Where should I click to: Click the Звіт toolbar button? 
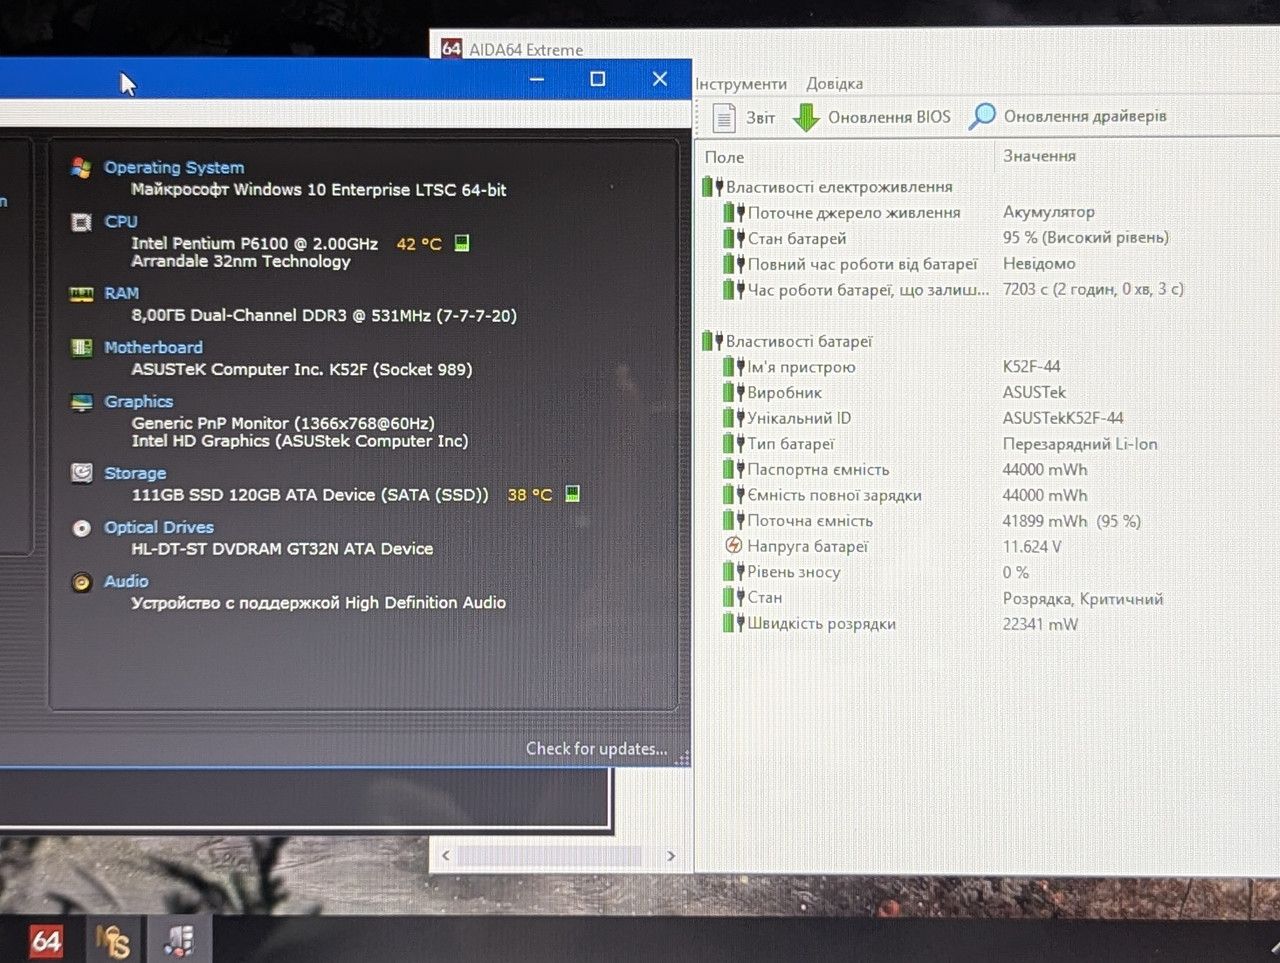pyautogui.click(x=743, y=118)
